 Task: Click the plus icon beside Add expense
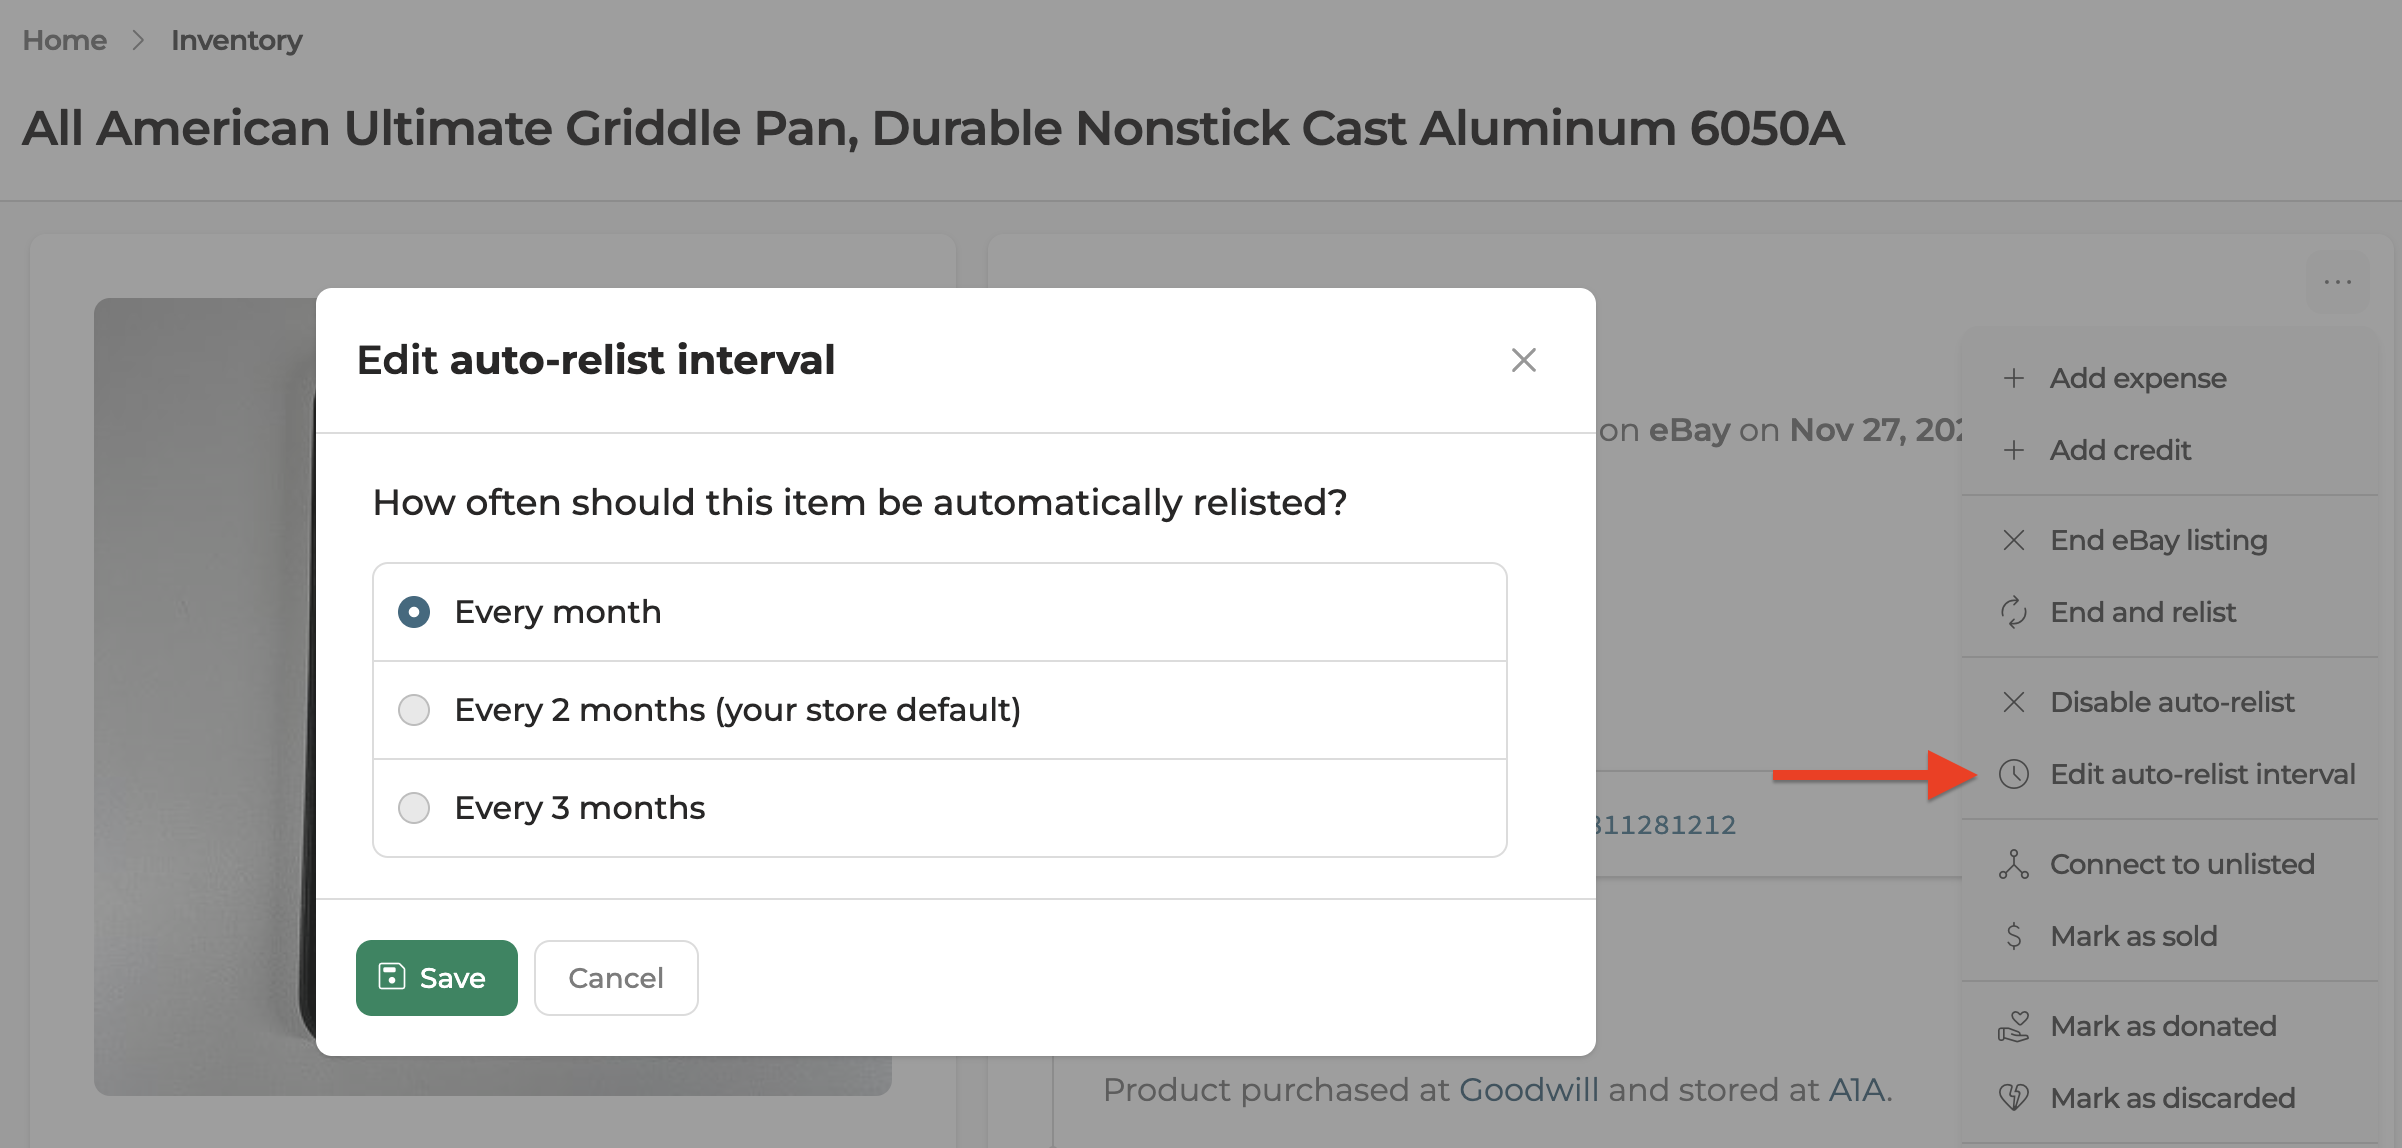[x=2014, y=378]
